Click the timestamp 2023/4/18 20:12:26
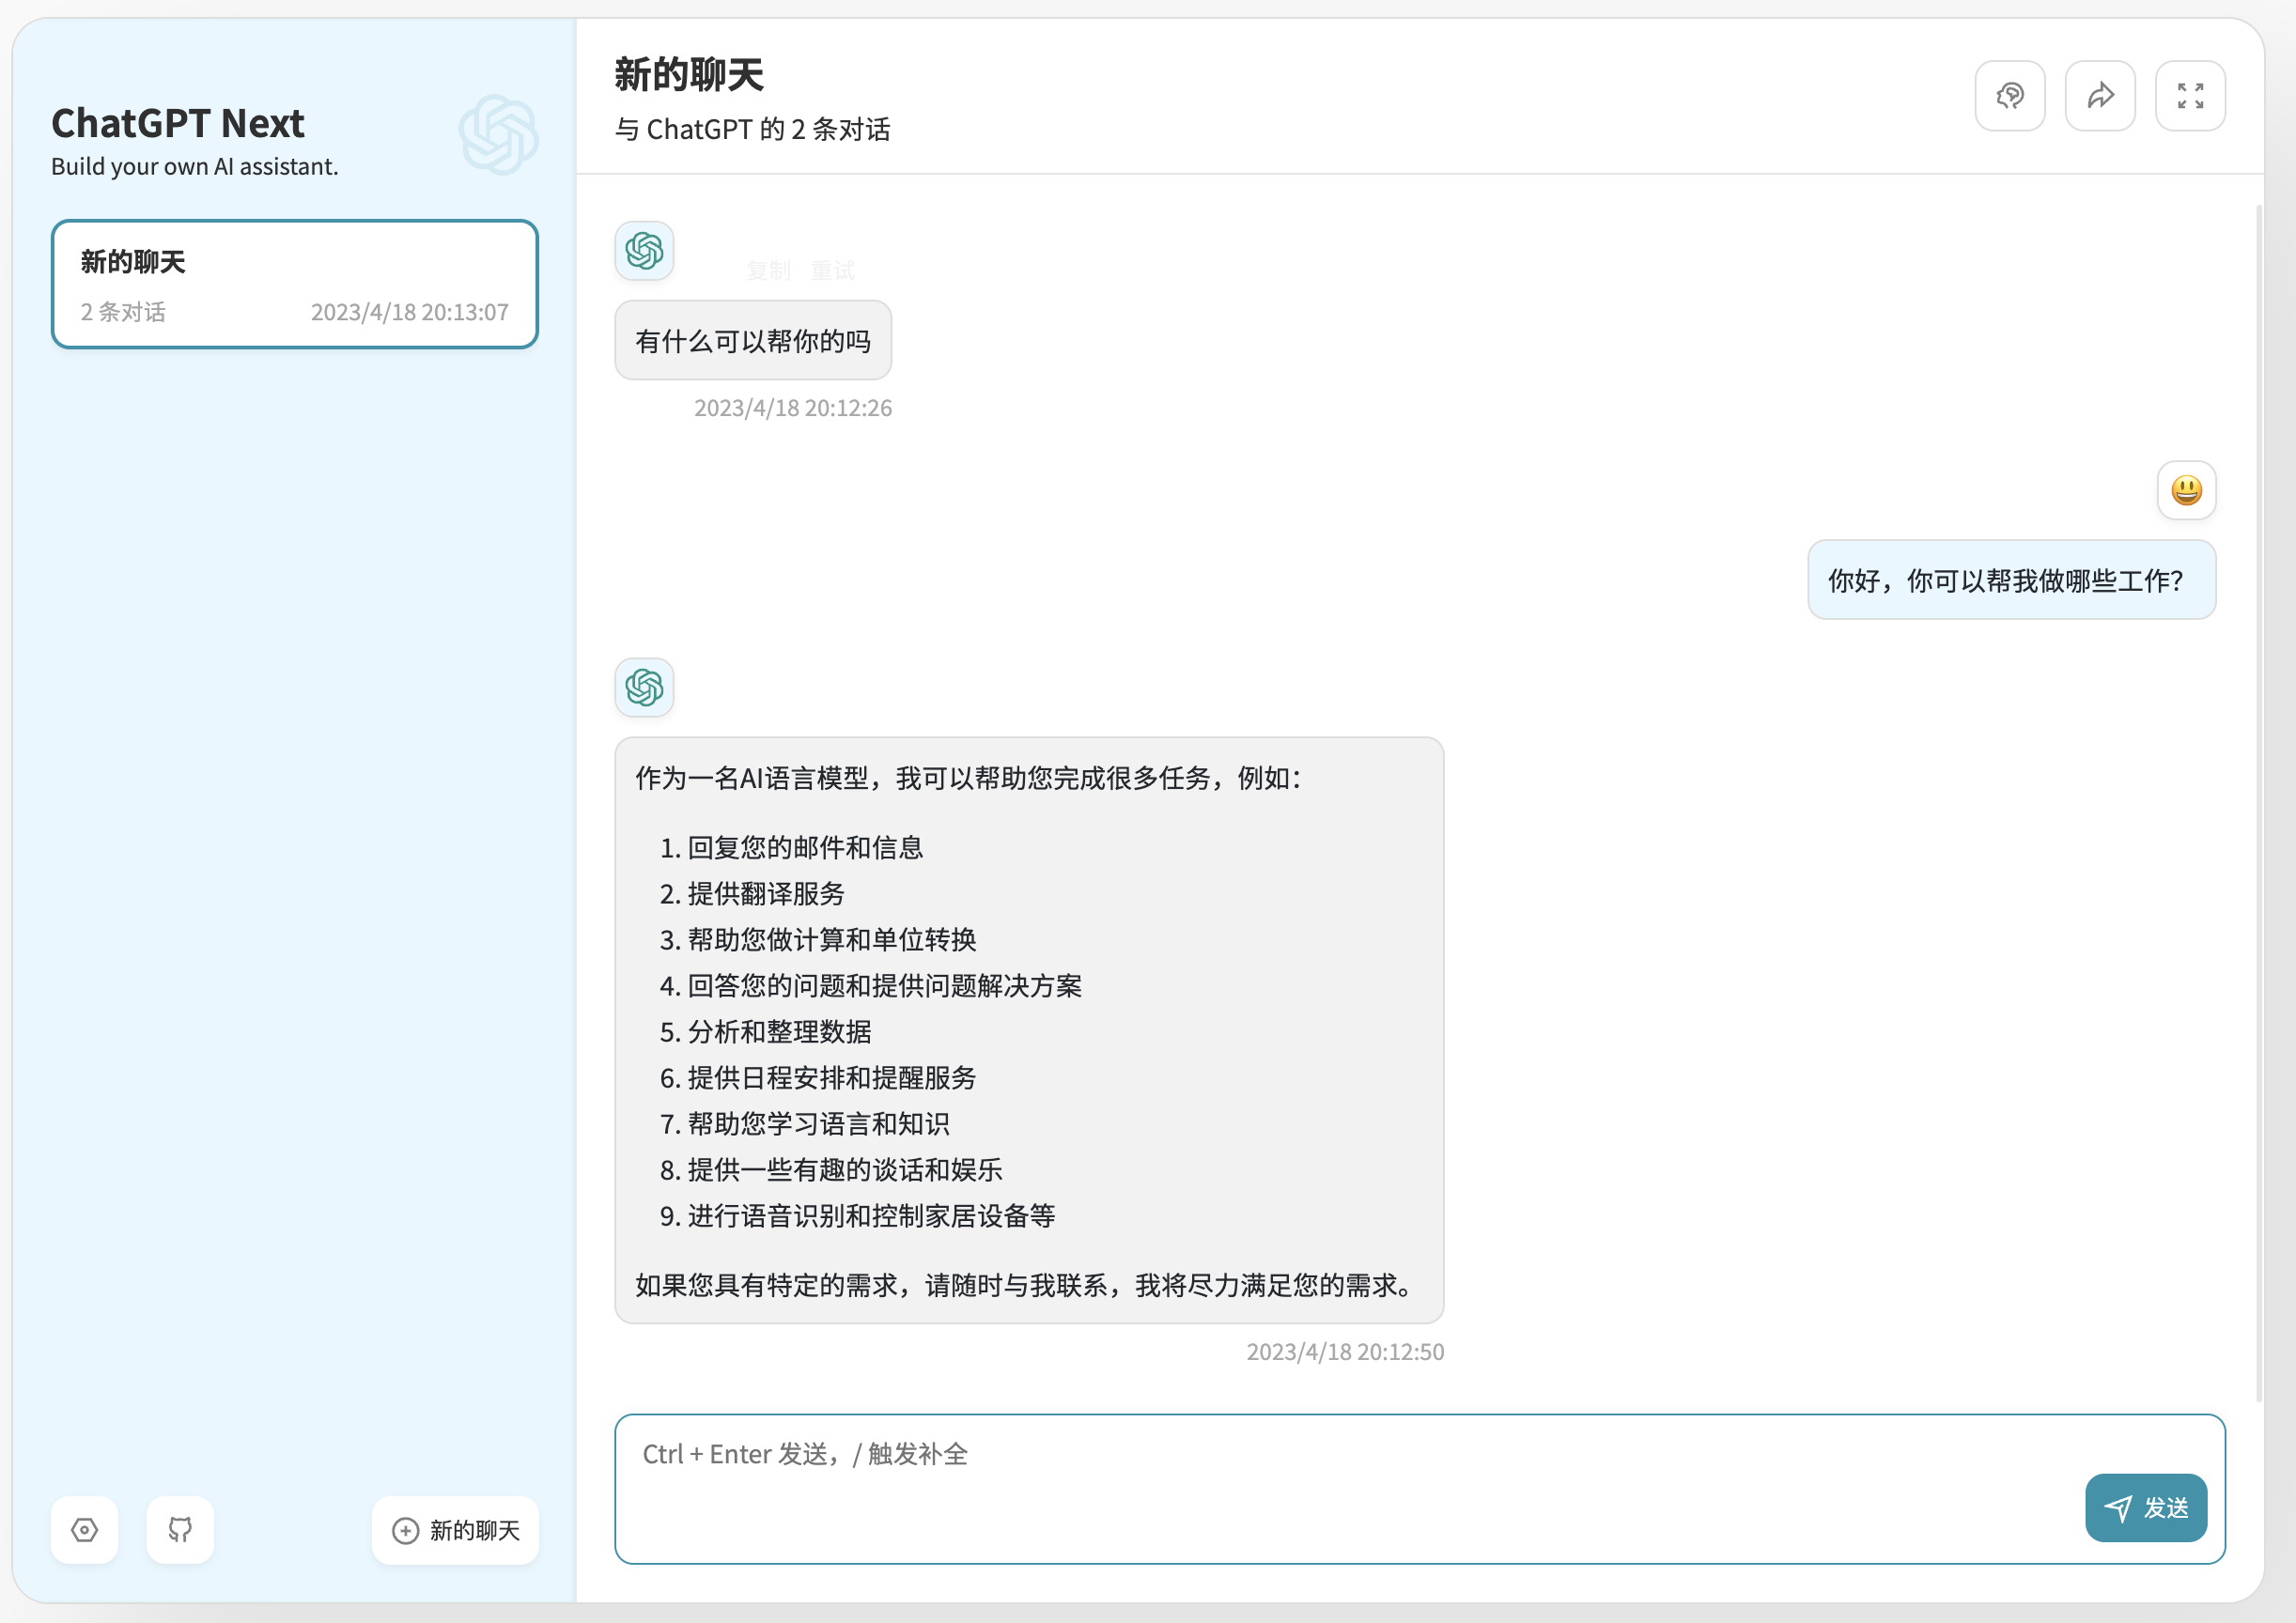This screenshot has height=1623, width=2296. [793, 408]
